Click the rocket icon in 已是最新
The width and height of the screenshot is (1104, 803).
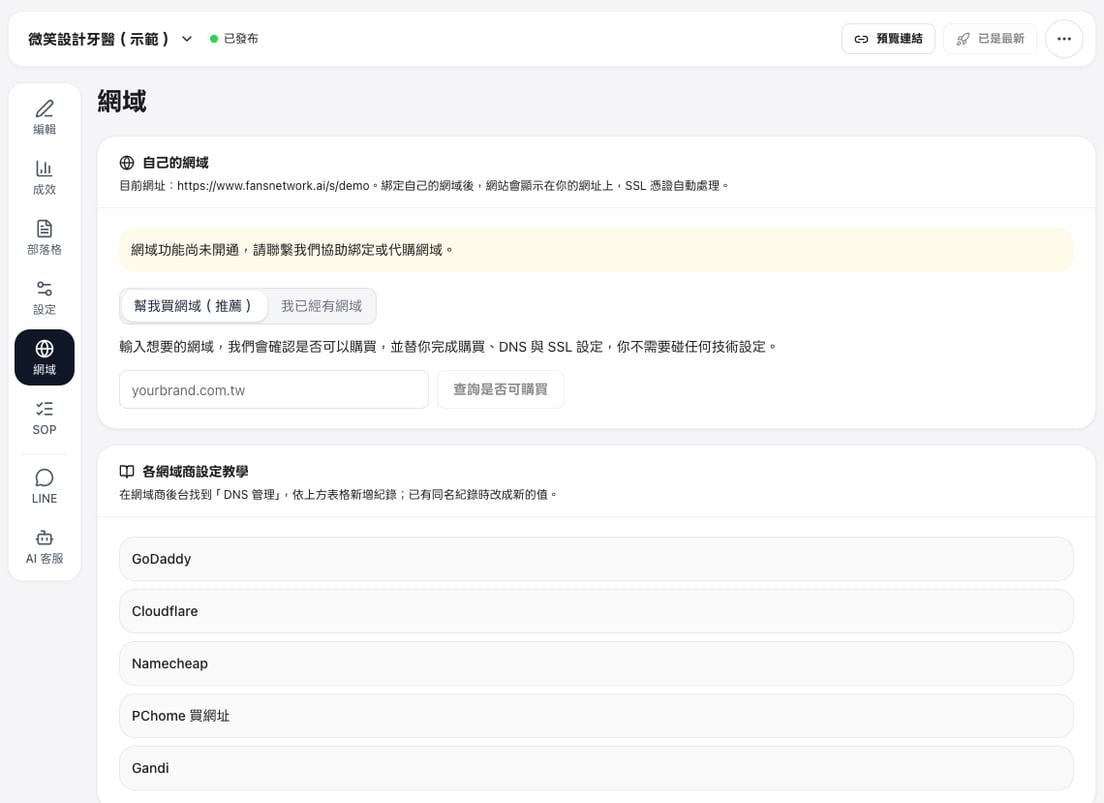[x=963, y=39]
